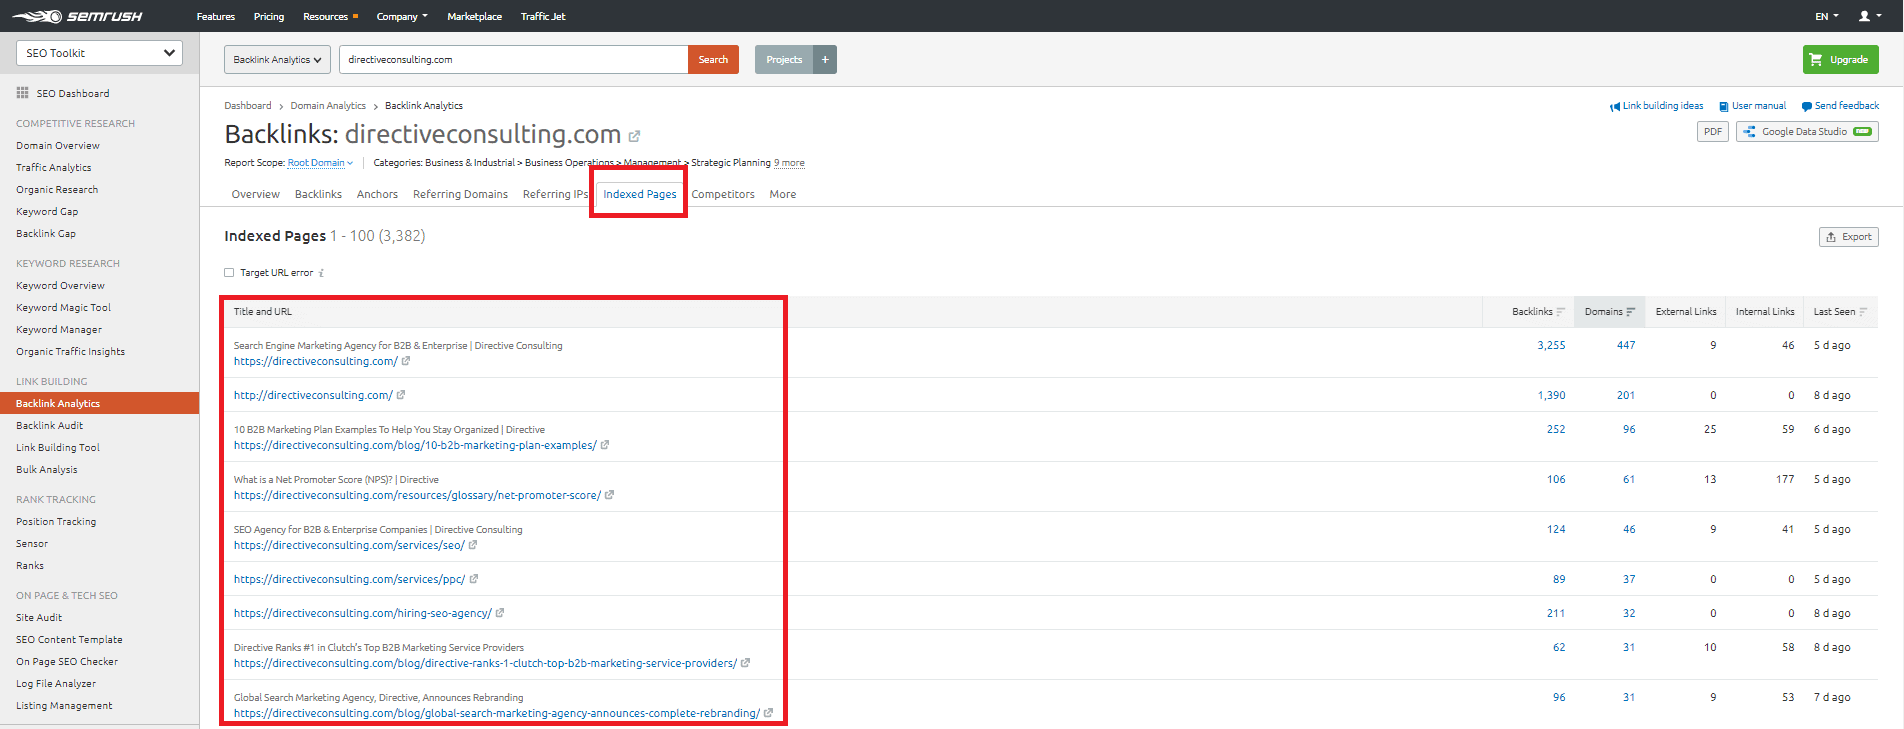Viewport: 1904px width, 729px height.
Task: Open Backlink Audit in sidebar
Action: 49,426
